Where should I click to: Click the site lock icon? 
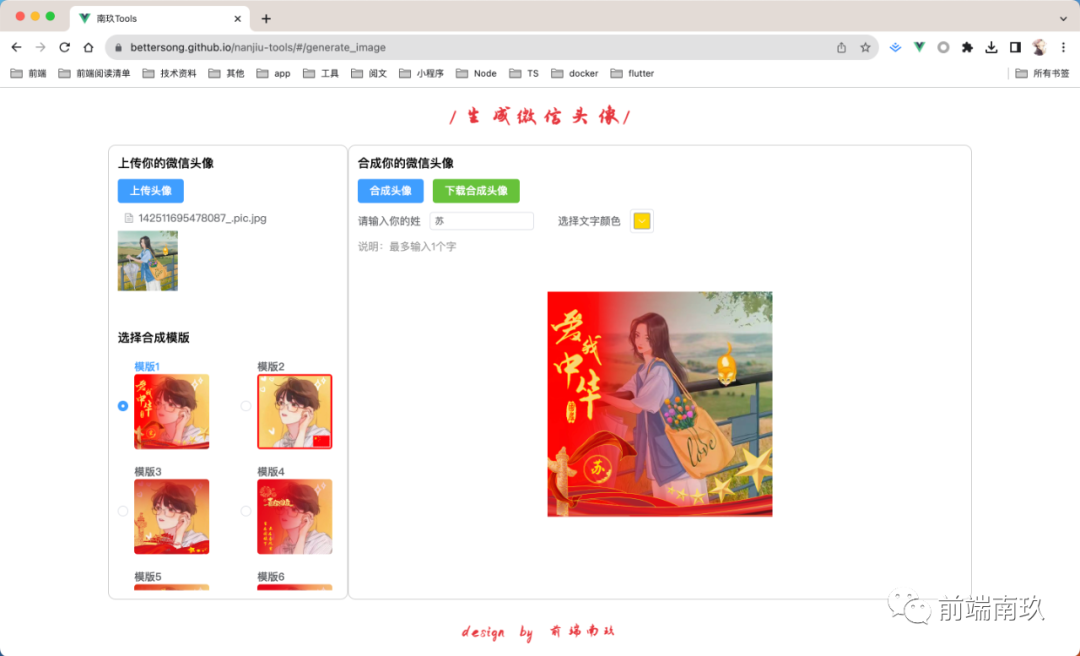118,48
